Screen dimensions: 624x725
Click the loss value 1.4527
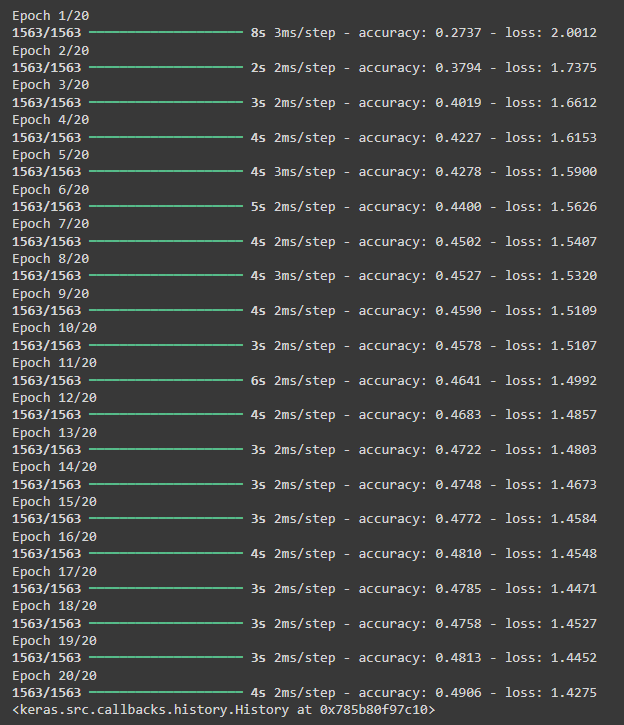coord(574,624)
